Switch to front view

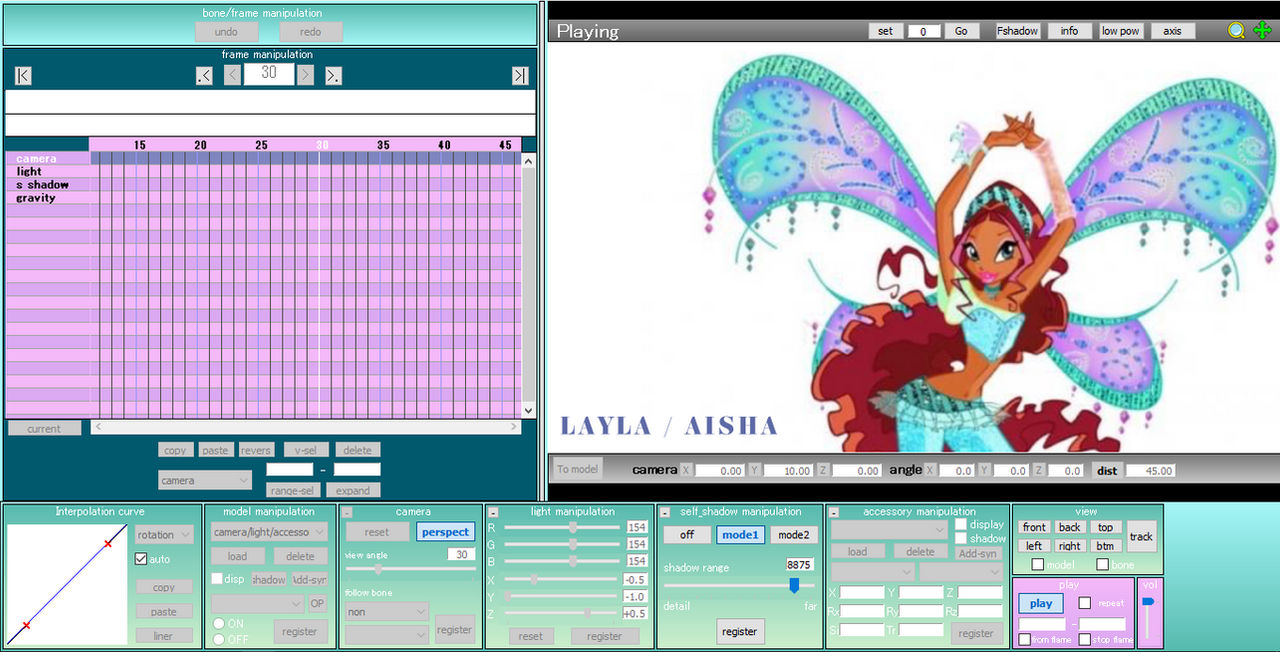coord(1034,527)
